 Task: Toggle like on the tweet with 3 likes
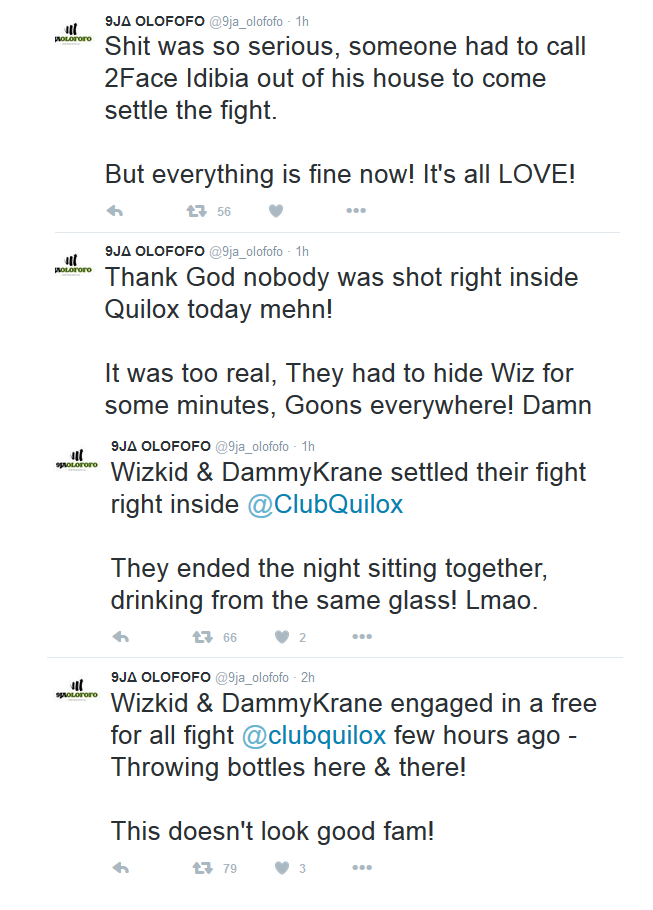[282, 868]
